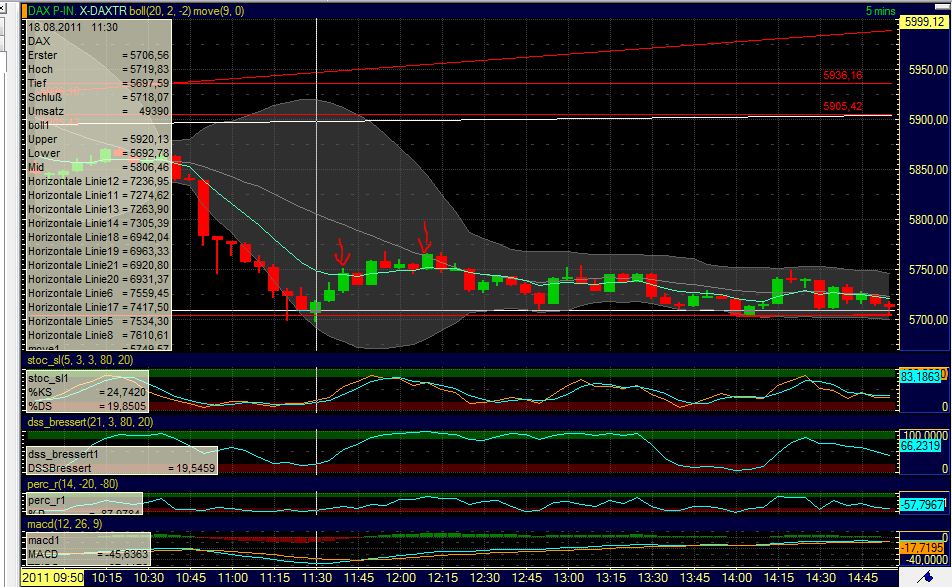
Task: Click the 11:15 time axis label
Action: pyautogui.click(x=274, y=577)
